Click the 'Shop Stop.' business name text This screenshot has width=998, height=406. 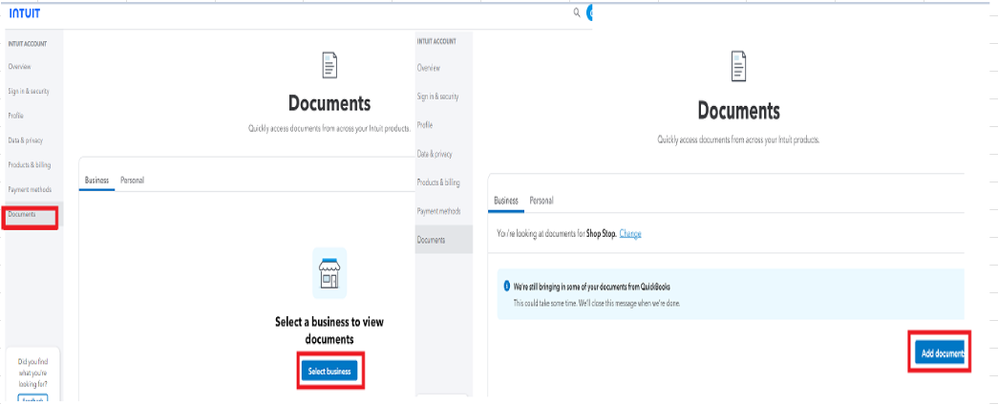tap(601, 234)
